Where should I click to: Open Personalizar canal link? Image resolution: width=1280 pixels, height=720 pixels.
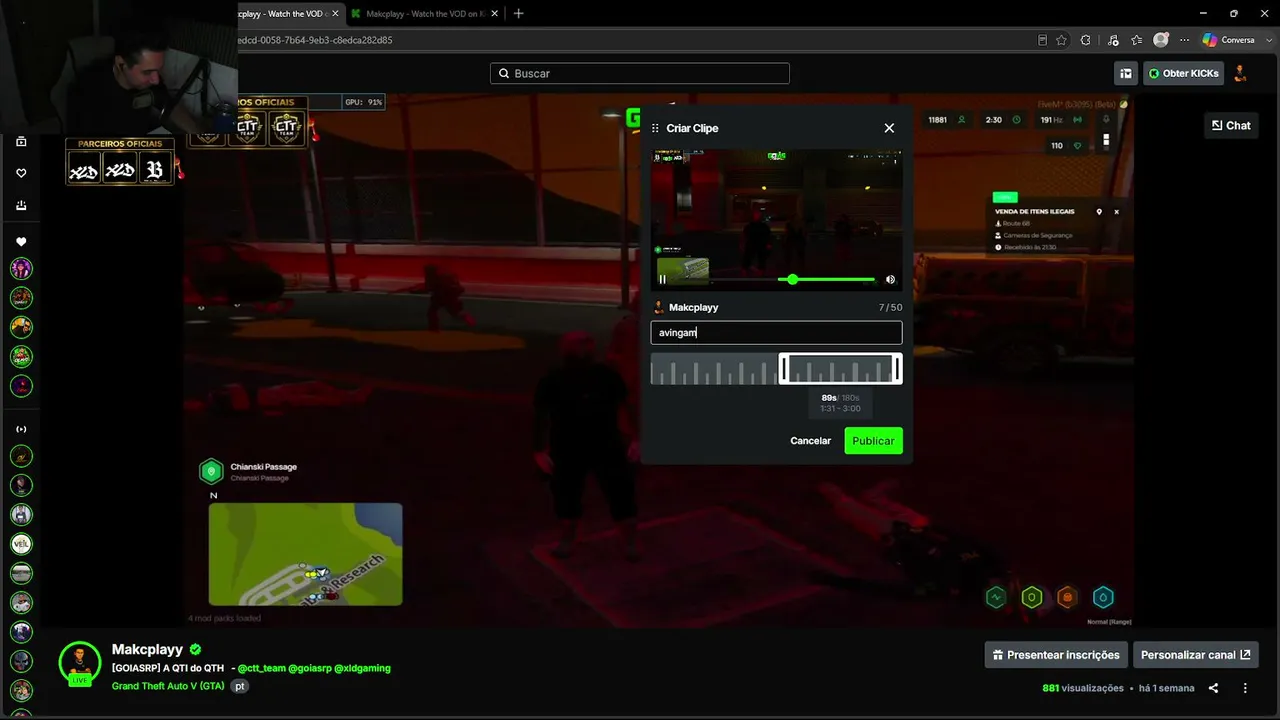(1196, 655)
